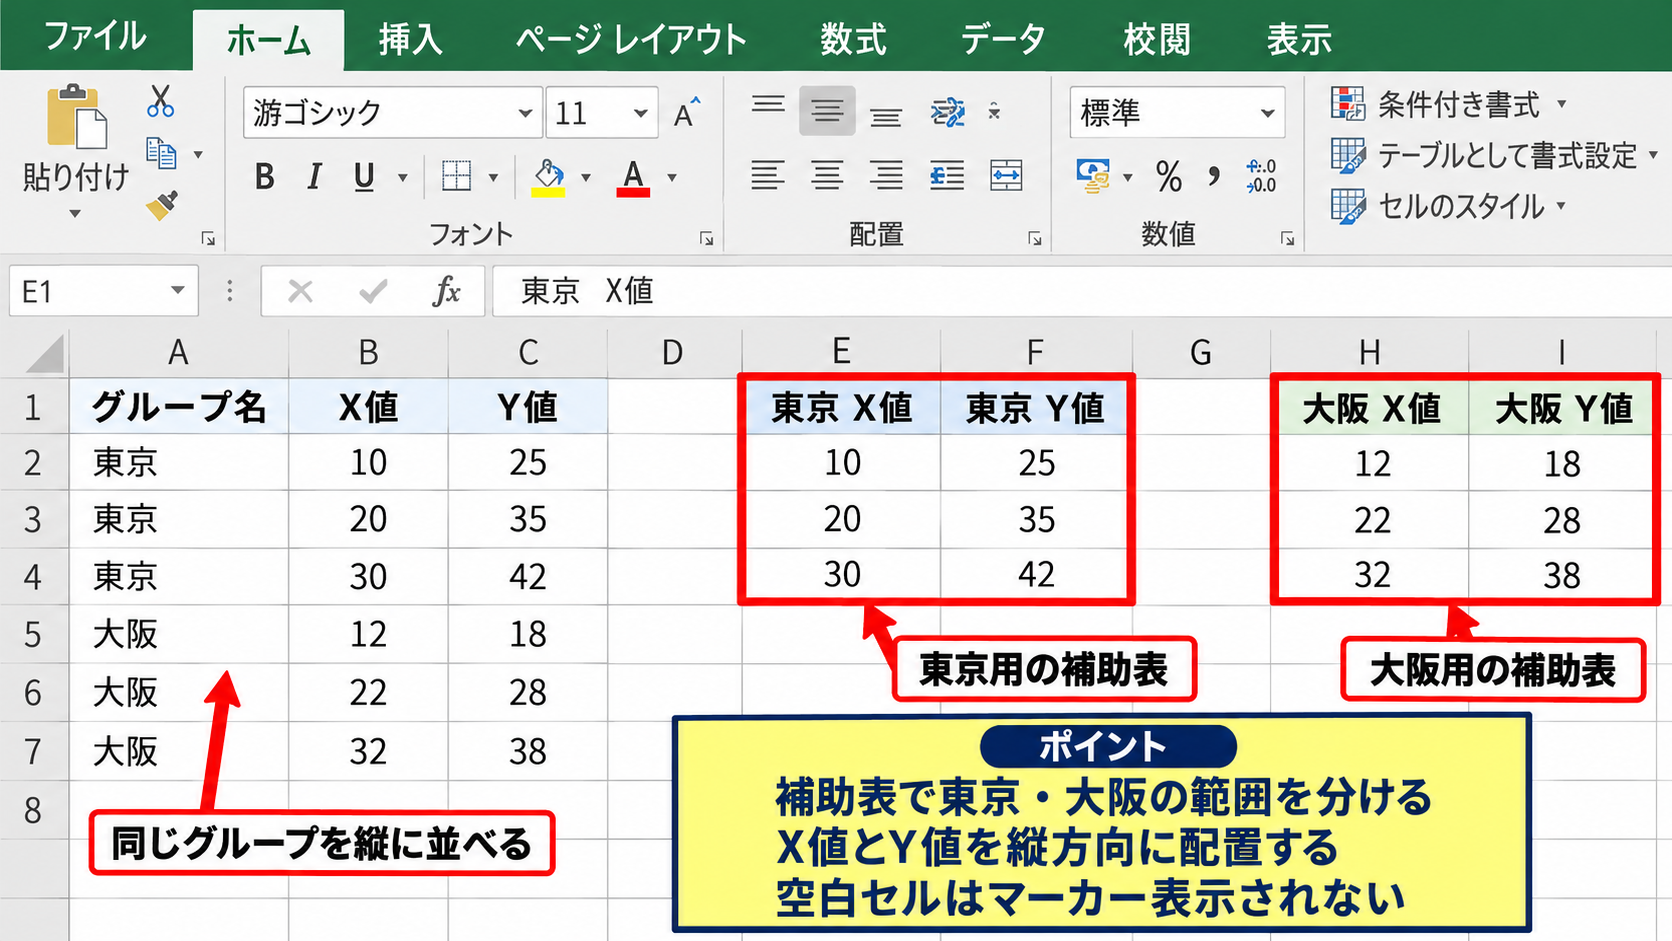
Task: Toggle Italic formatting
Action: point(314,177)
